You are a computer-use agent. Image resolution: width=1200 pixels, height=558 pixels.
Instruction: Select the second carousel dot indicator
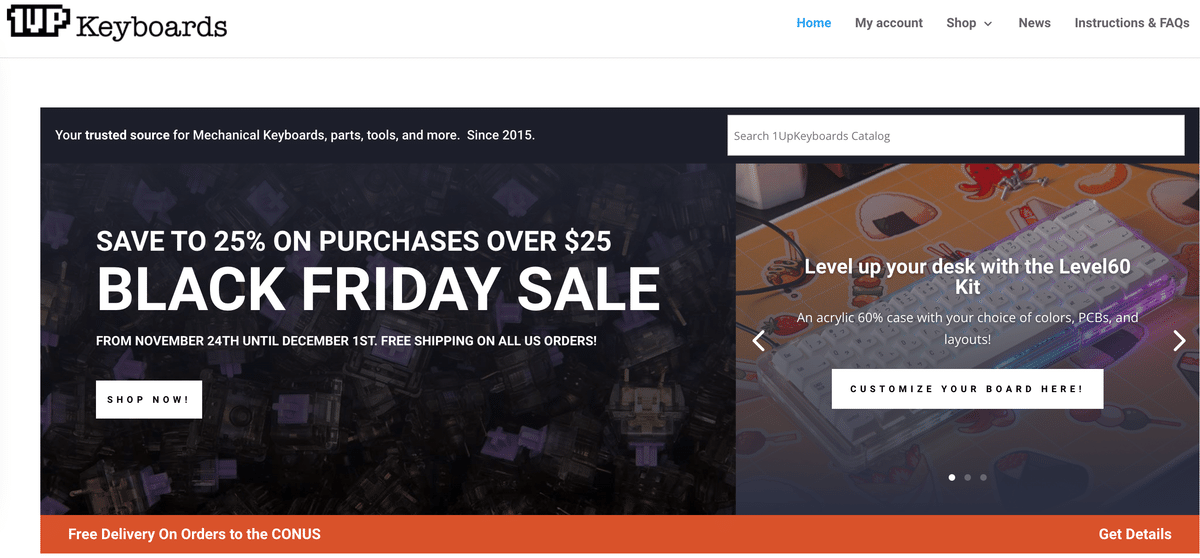click(967, 478)
